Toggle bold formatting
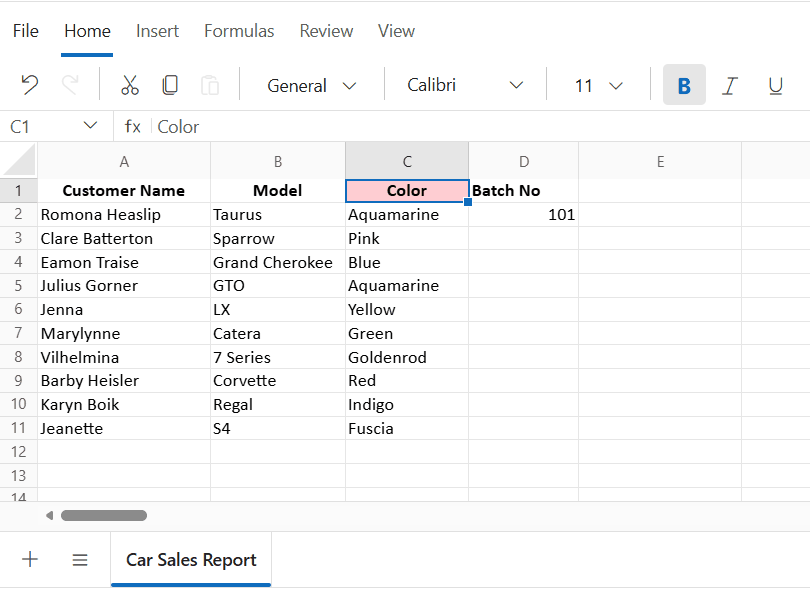 click(684, 85)
